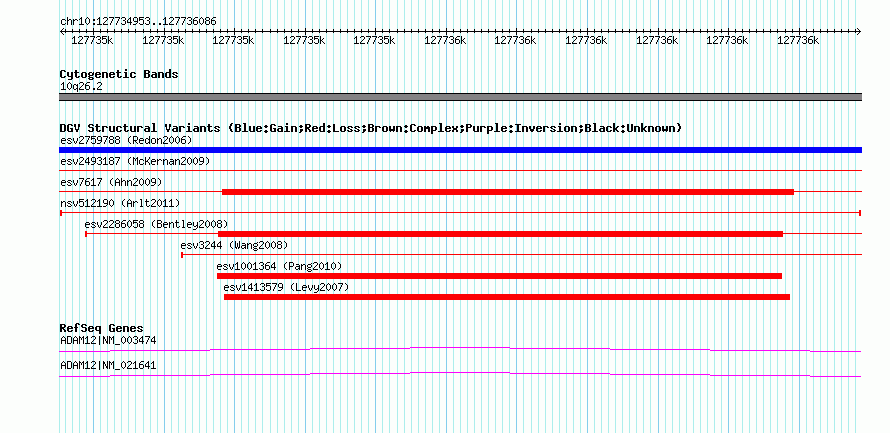Select the thick red esv2286058 loss bar
This screenshot has height=433, width=890.
tap(500, 234)
